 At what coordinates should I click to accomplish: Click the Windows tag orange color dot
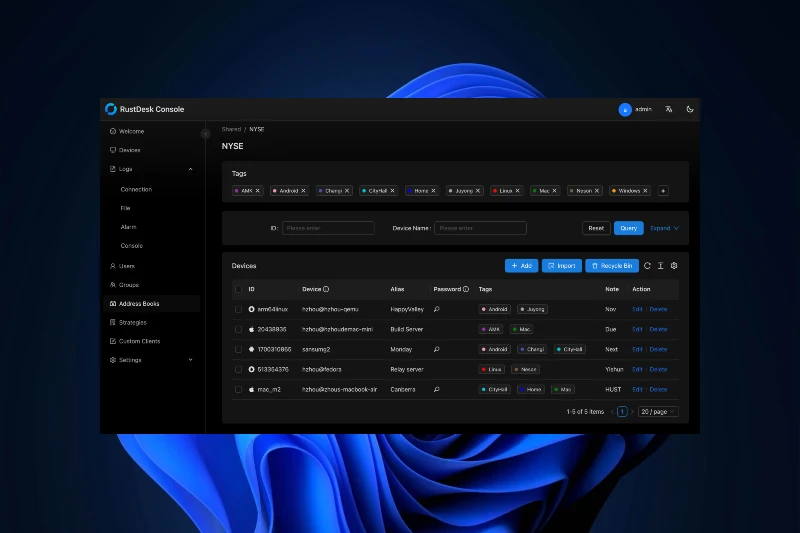[x=614, y=191]
